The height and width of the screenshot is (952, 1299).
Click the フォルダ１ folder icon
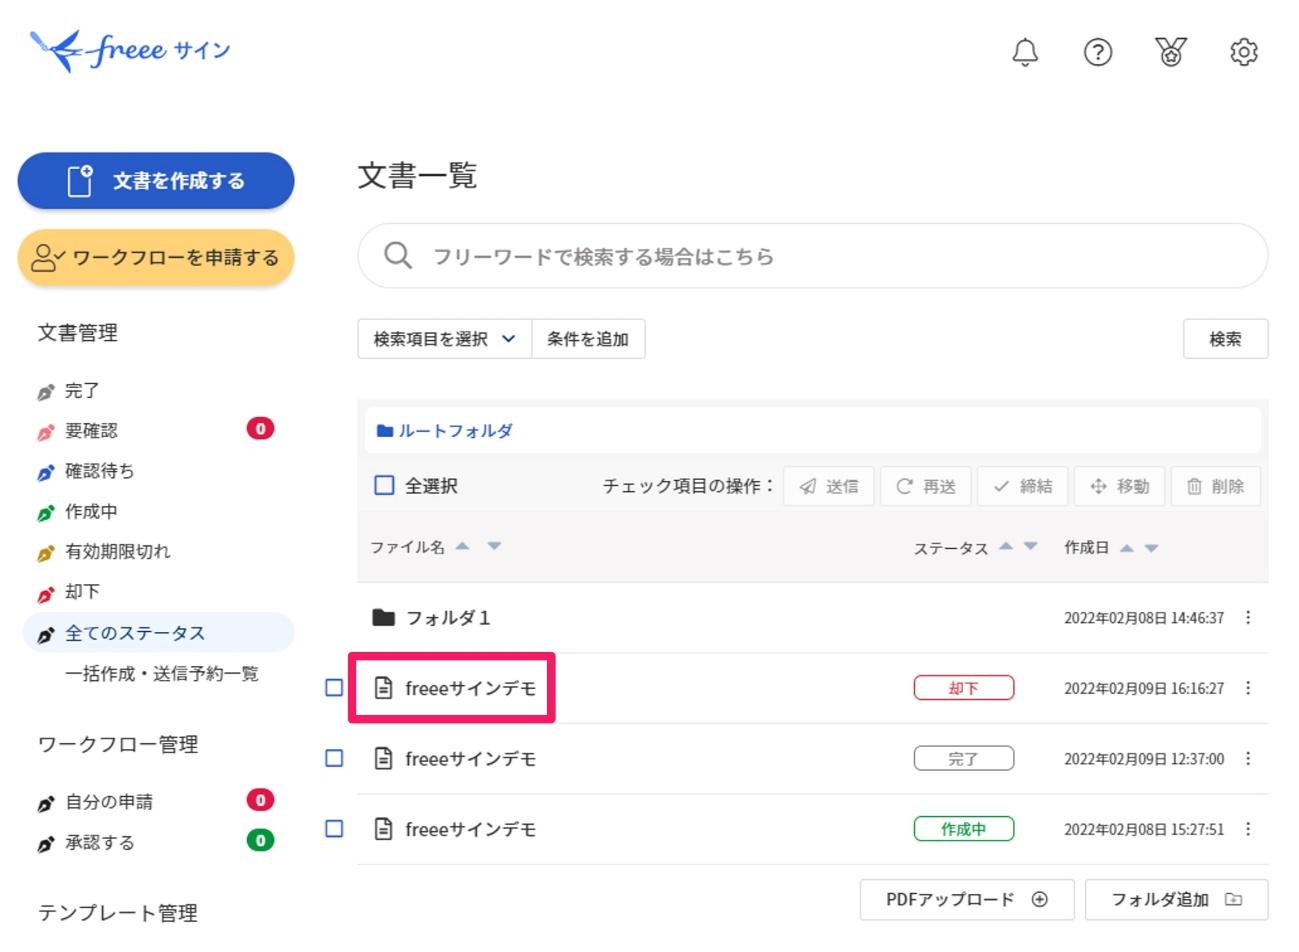coord(383,618)
